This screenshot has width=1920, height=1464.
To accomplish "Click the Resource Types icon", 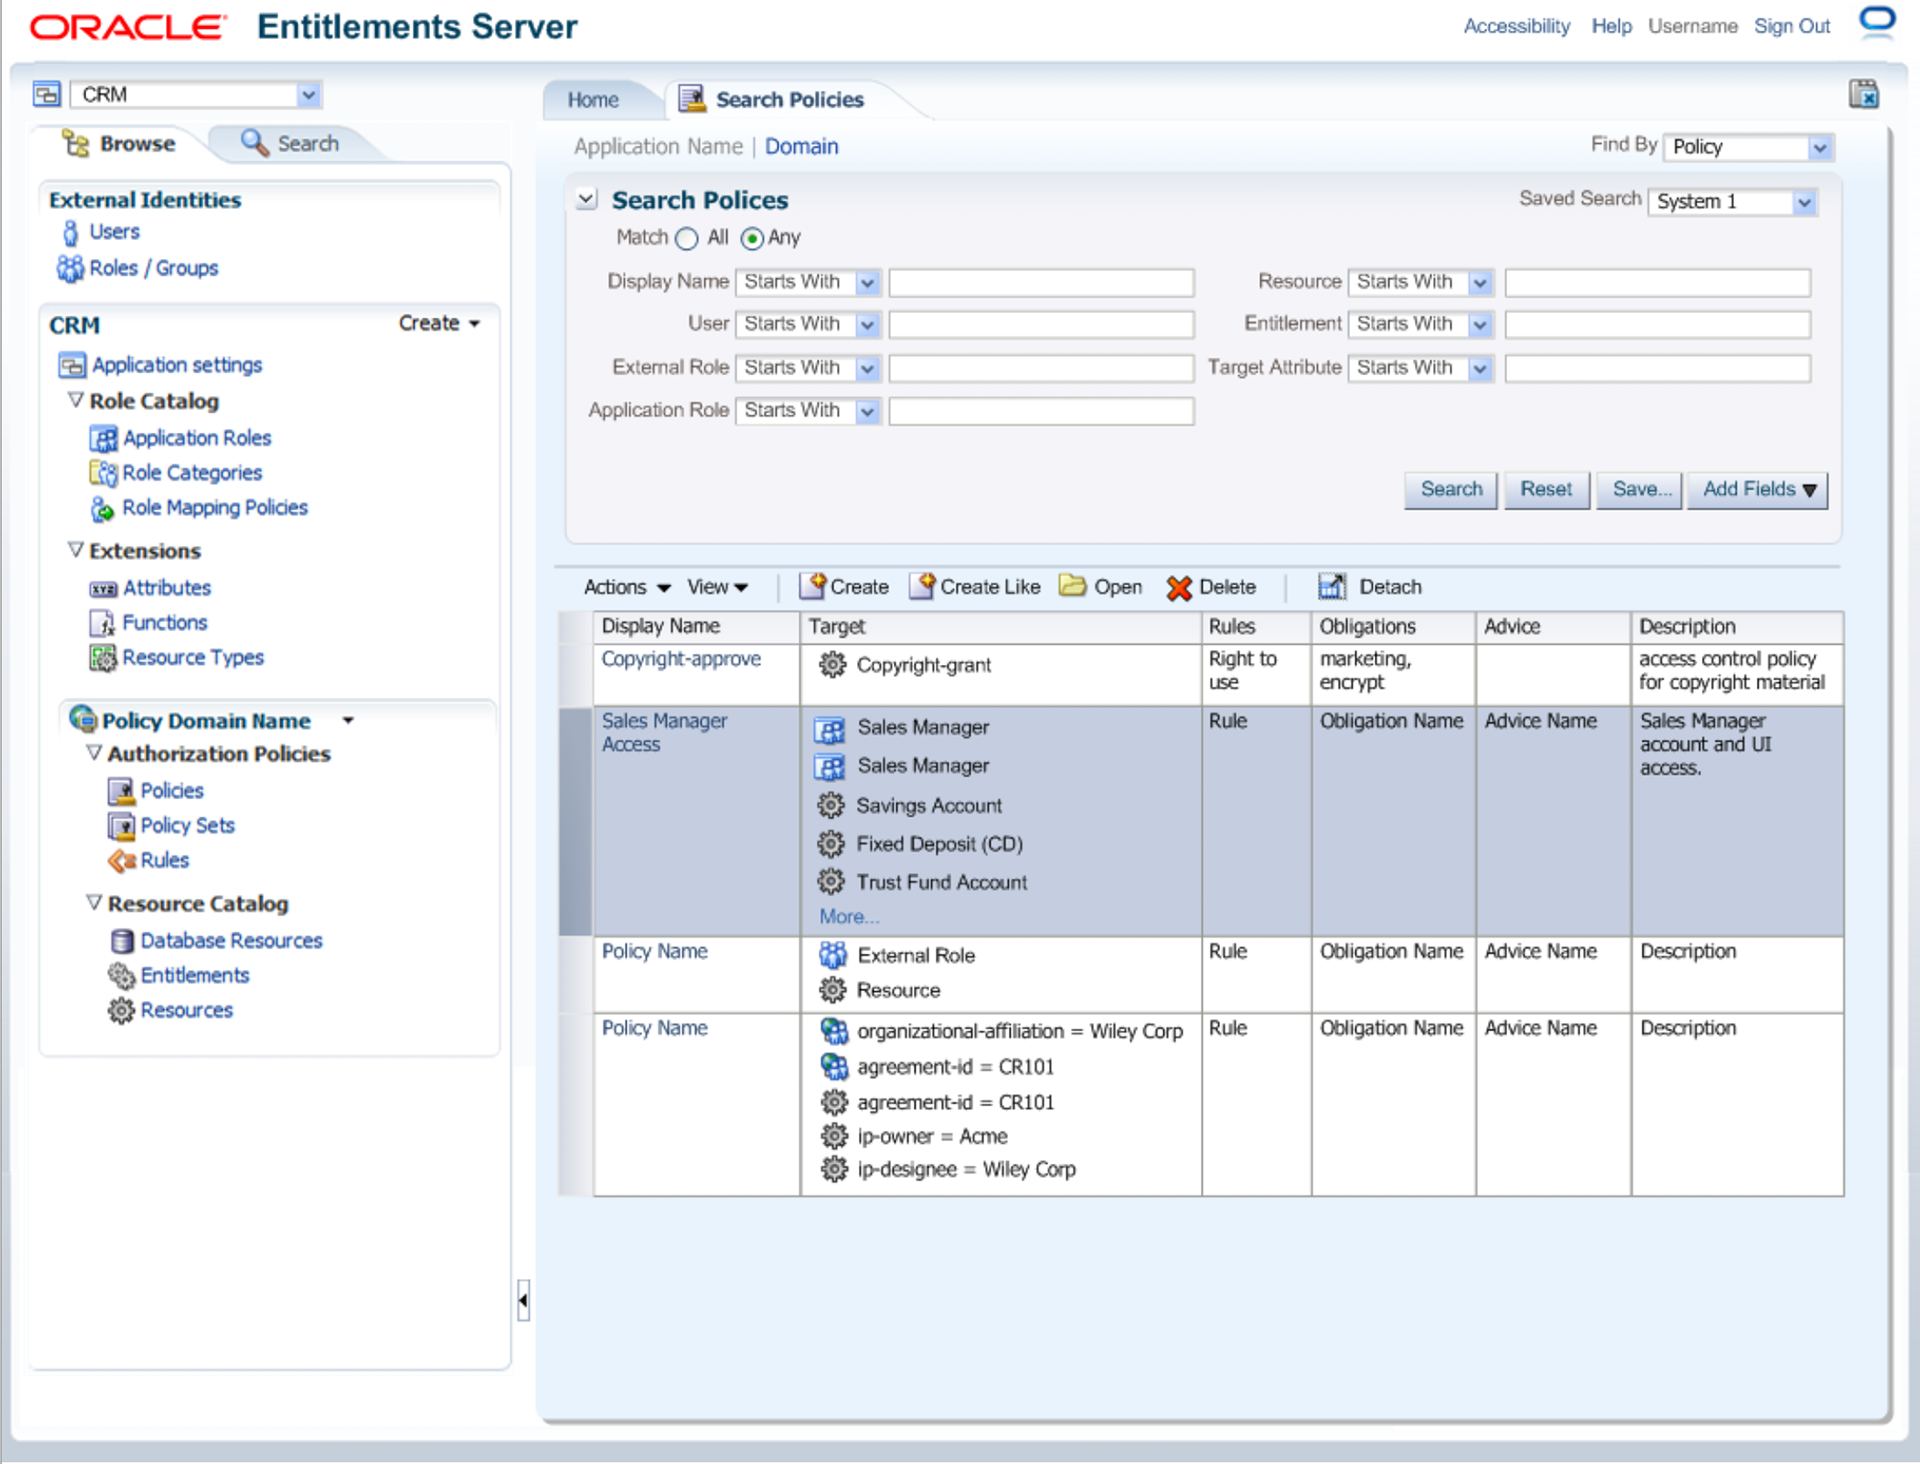I will (103, 658).
